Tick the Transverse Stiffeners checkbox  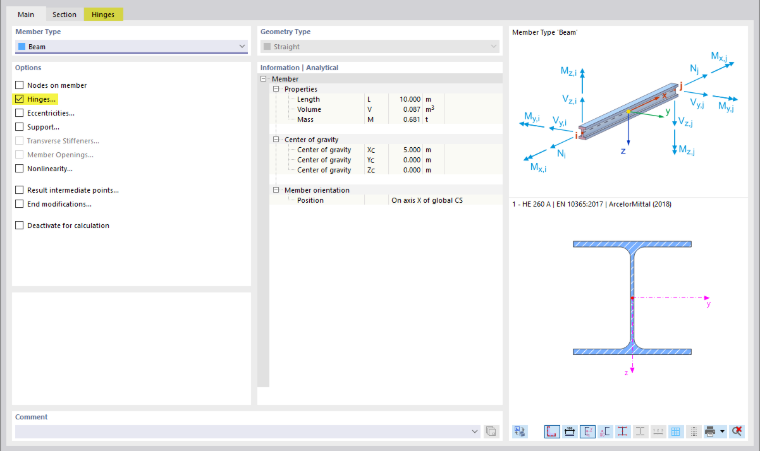(19, 141)
